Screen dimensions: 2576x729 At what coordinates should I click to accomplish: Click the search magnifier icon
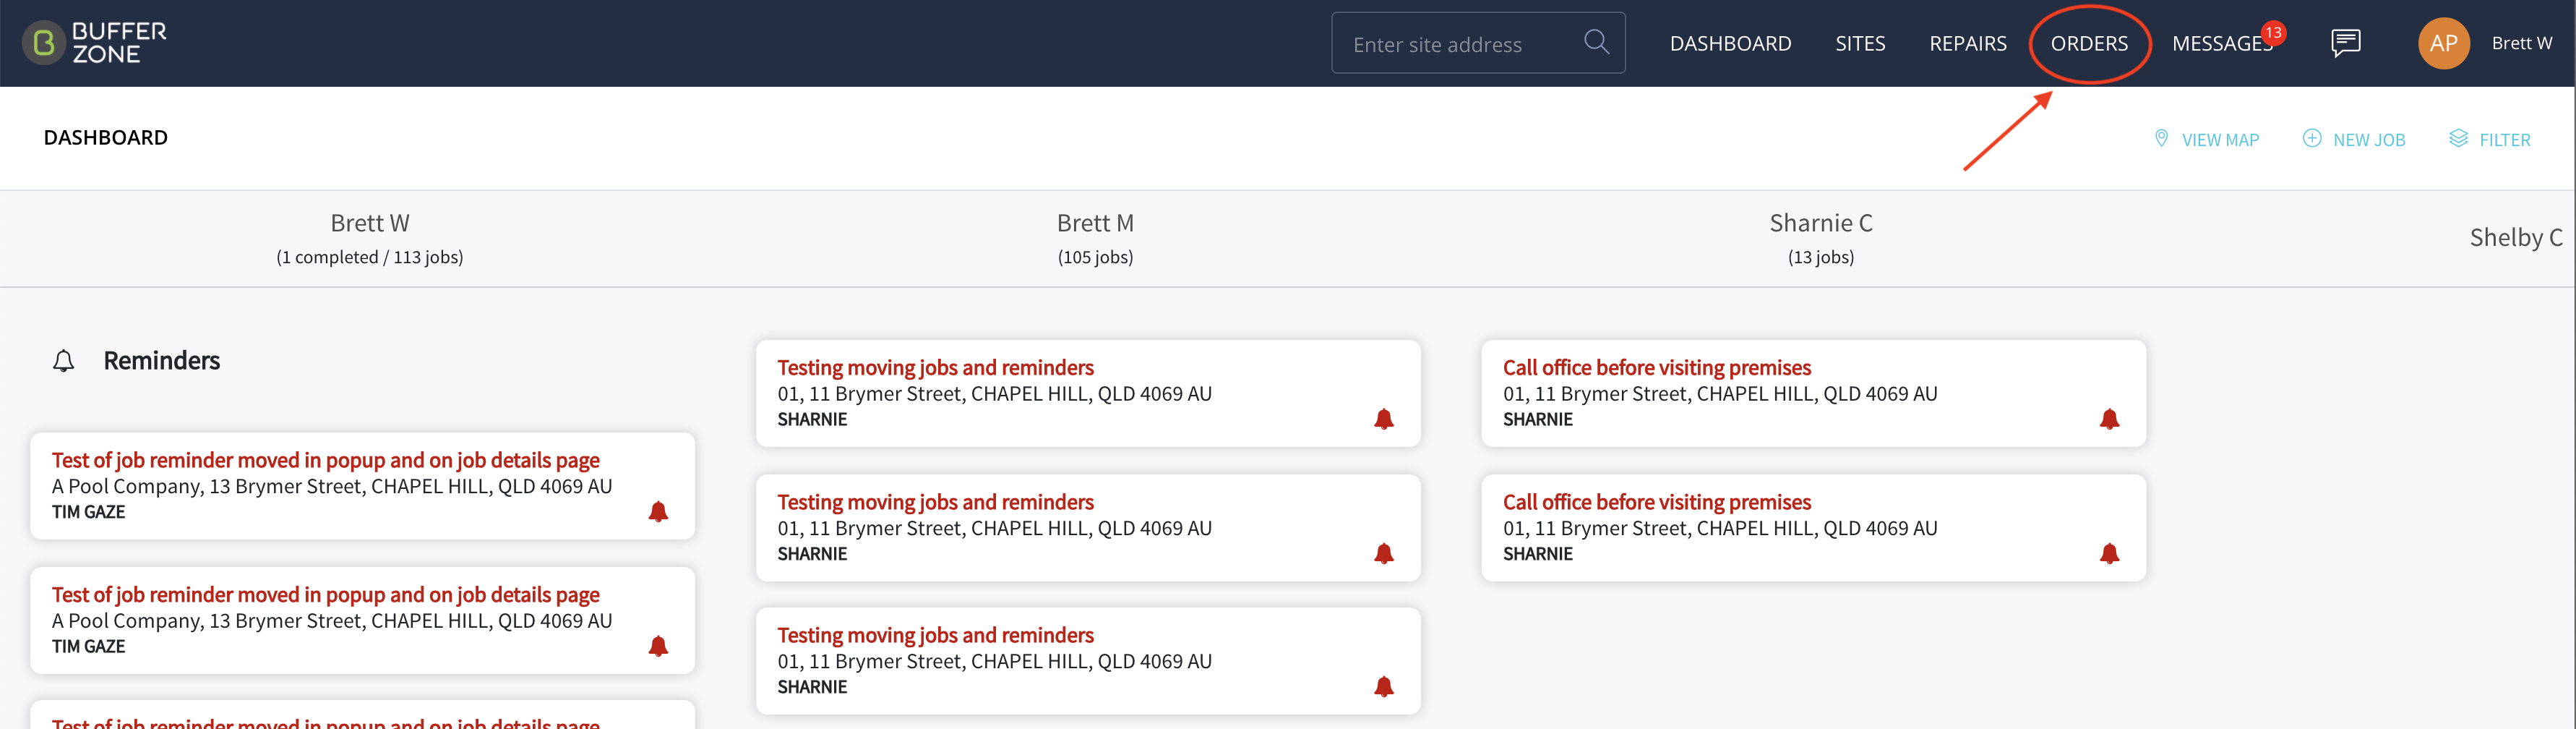point(1596,42)
